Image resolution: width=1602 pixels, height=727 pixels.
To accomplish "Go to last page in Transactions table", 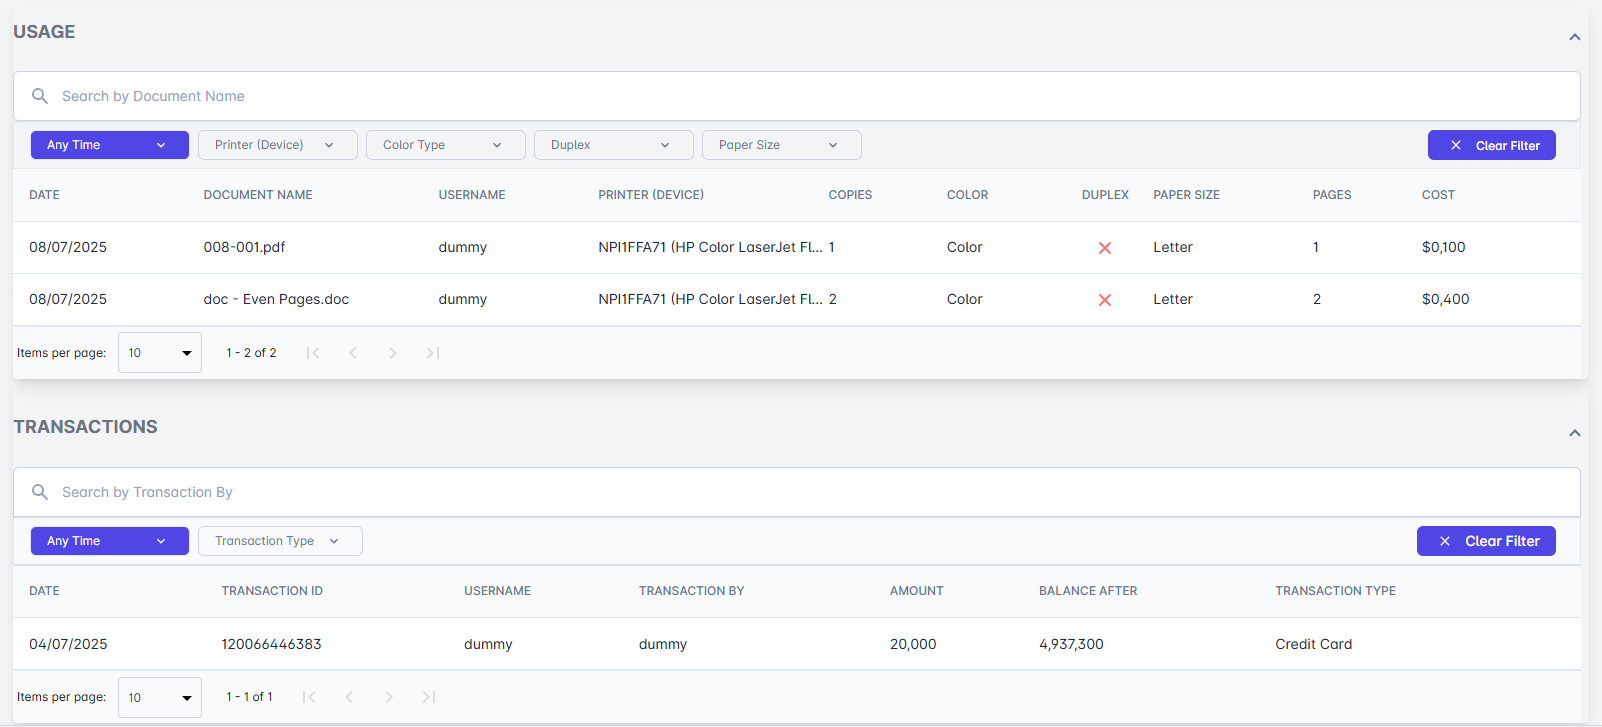I will click(429, 697).
